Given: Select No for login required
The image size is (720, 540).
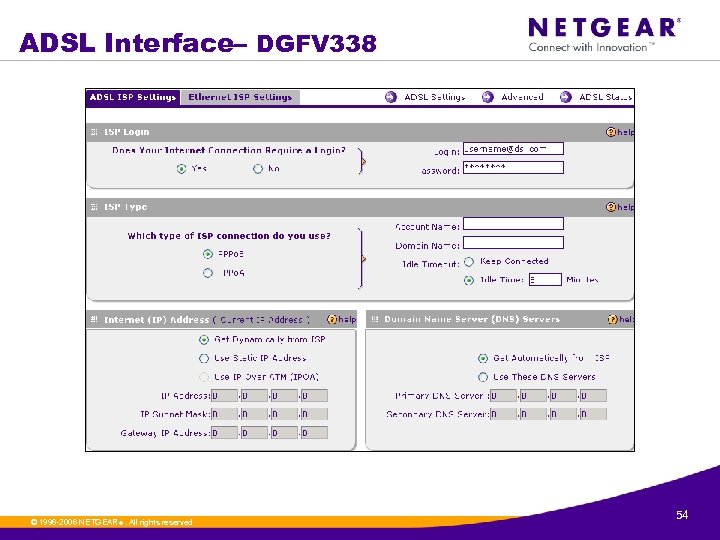Looking at the screenshot, I should [258, 169].
